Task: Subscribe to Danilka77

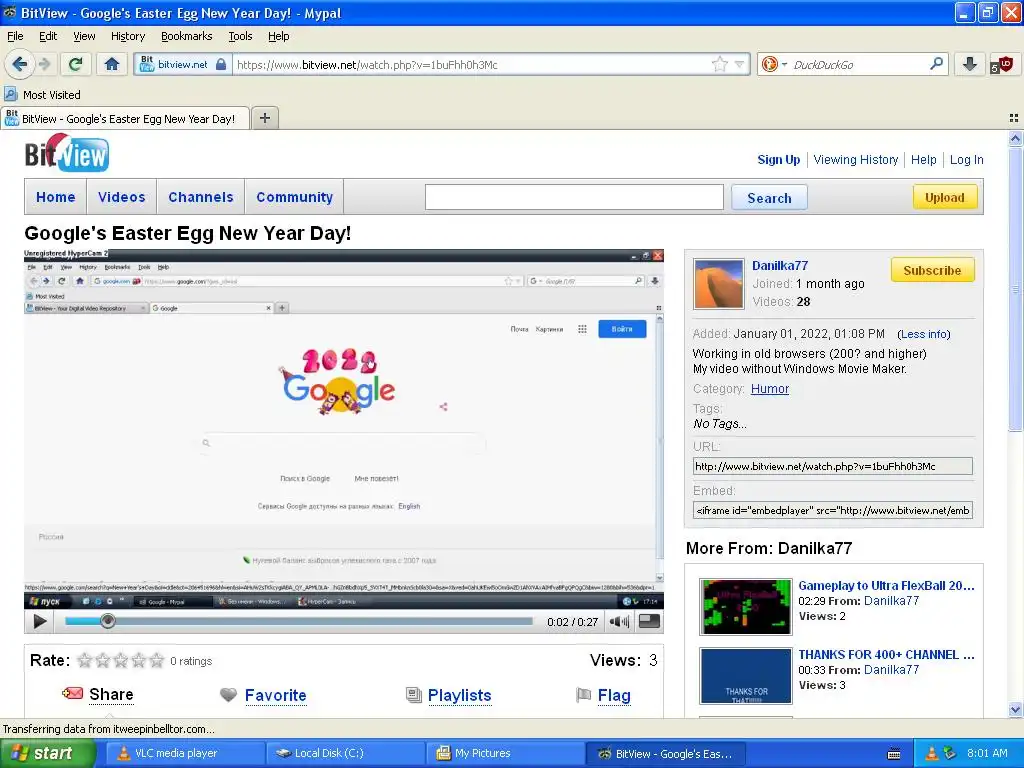Action: pyautogui.click(x=932, y=270)
